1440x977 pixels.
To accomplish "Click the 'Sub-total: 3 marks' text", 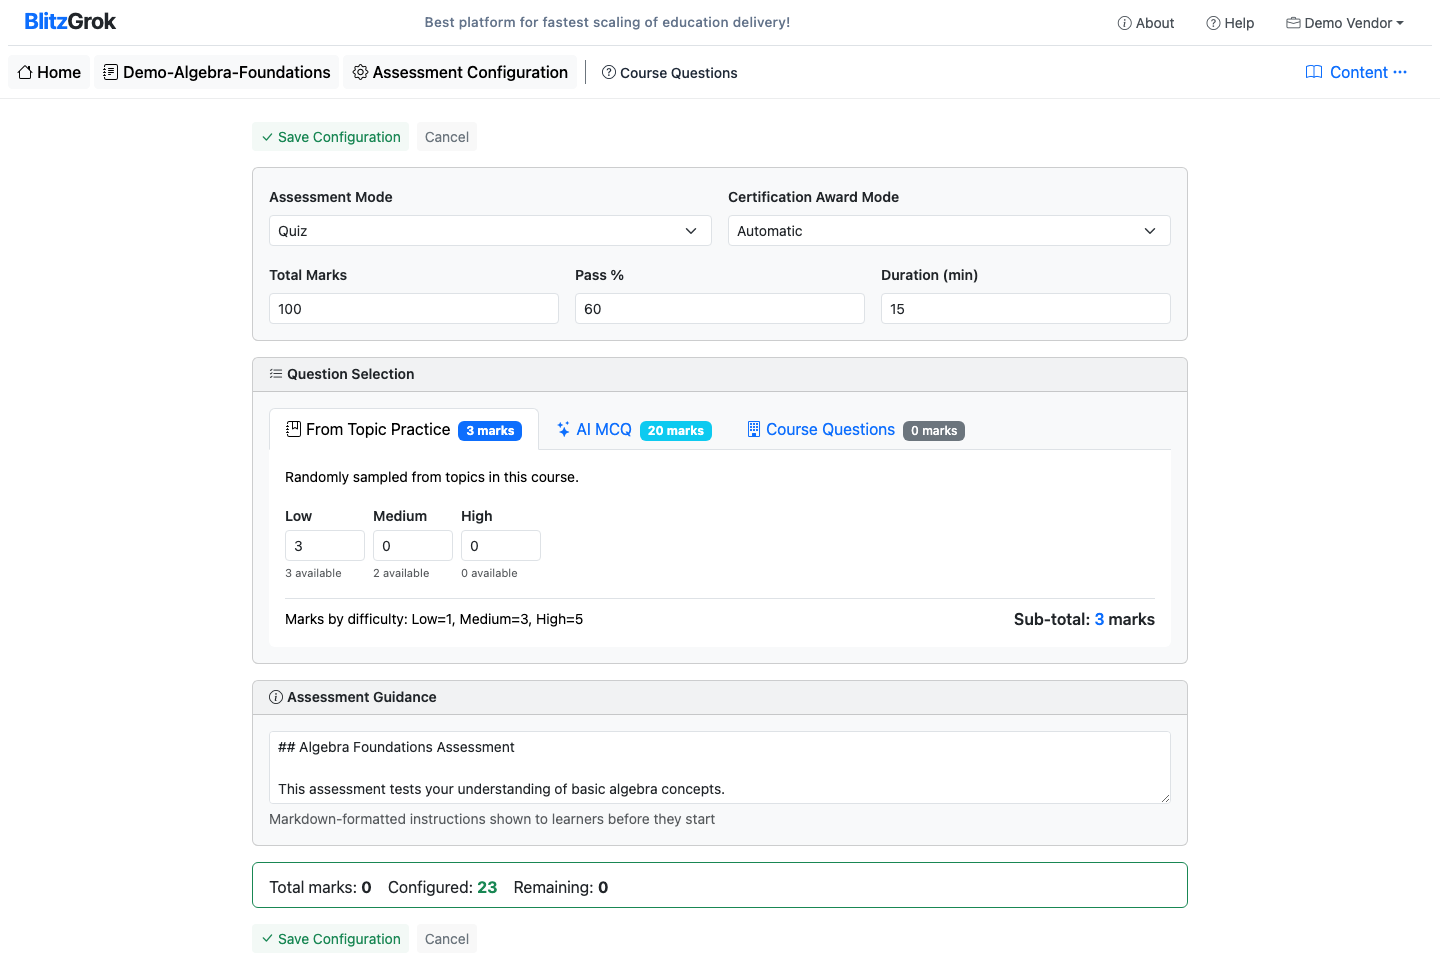I will click(1084, 619).
